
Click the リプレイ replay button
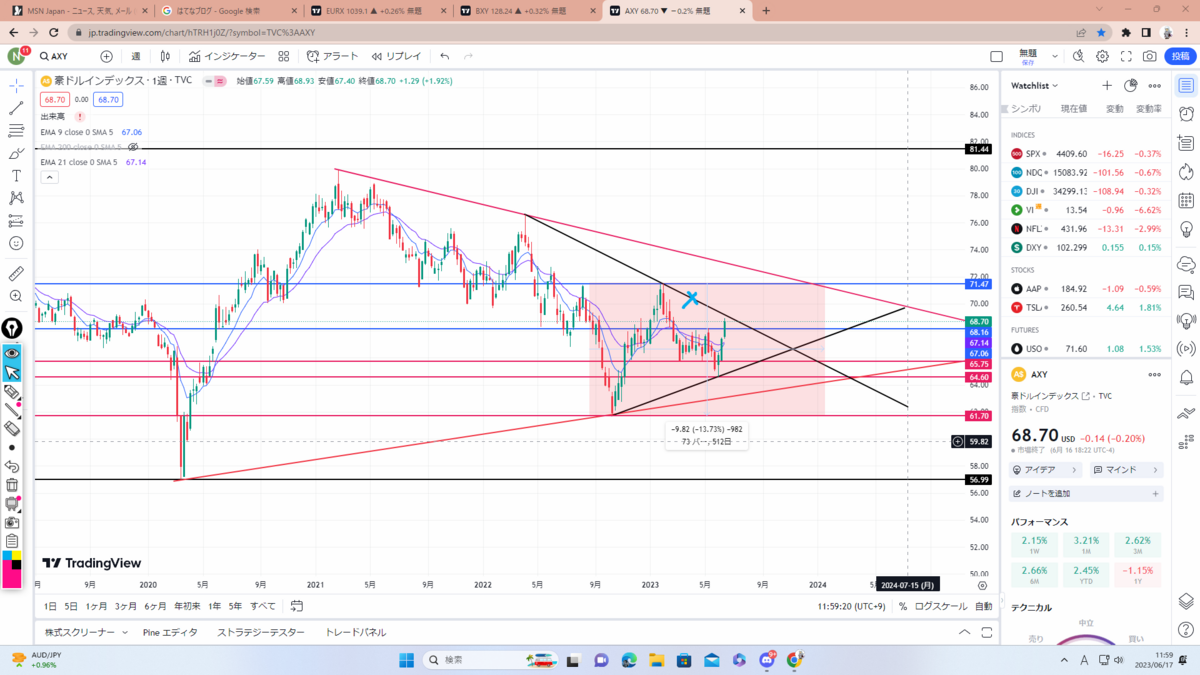pyautogui.click(x=397, y=57)
